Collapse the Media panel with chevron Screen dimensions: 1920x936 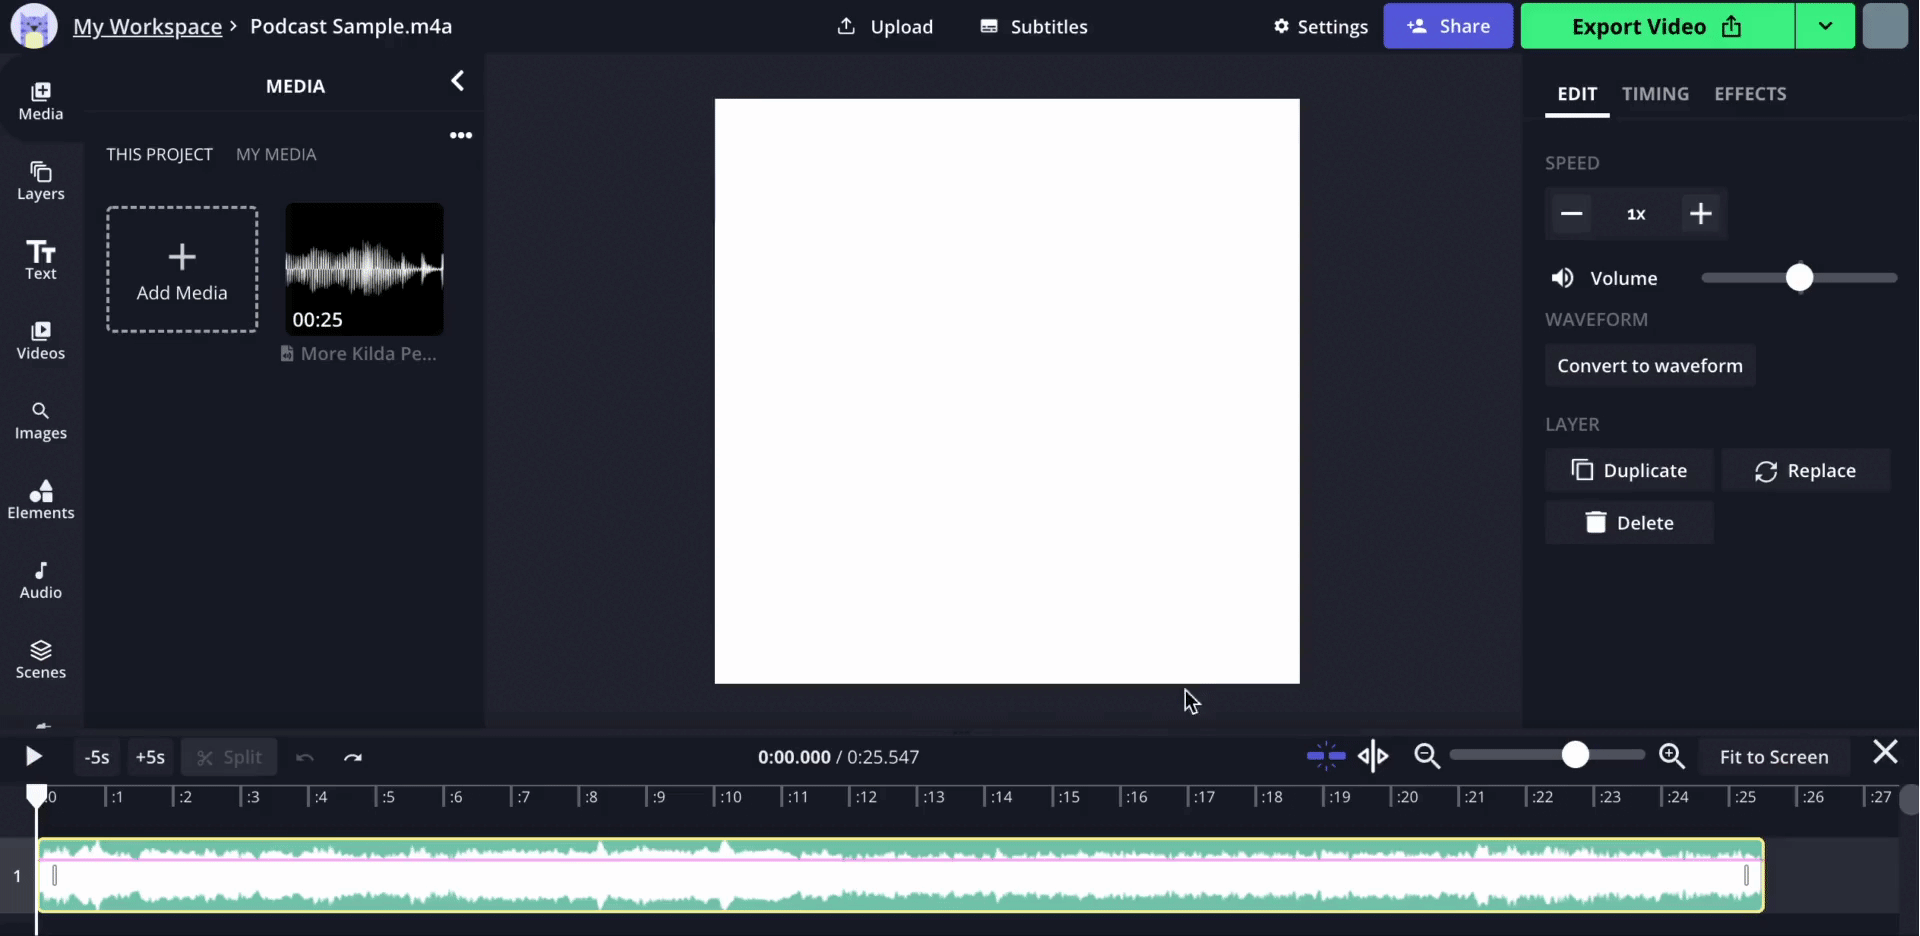457,81
